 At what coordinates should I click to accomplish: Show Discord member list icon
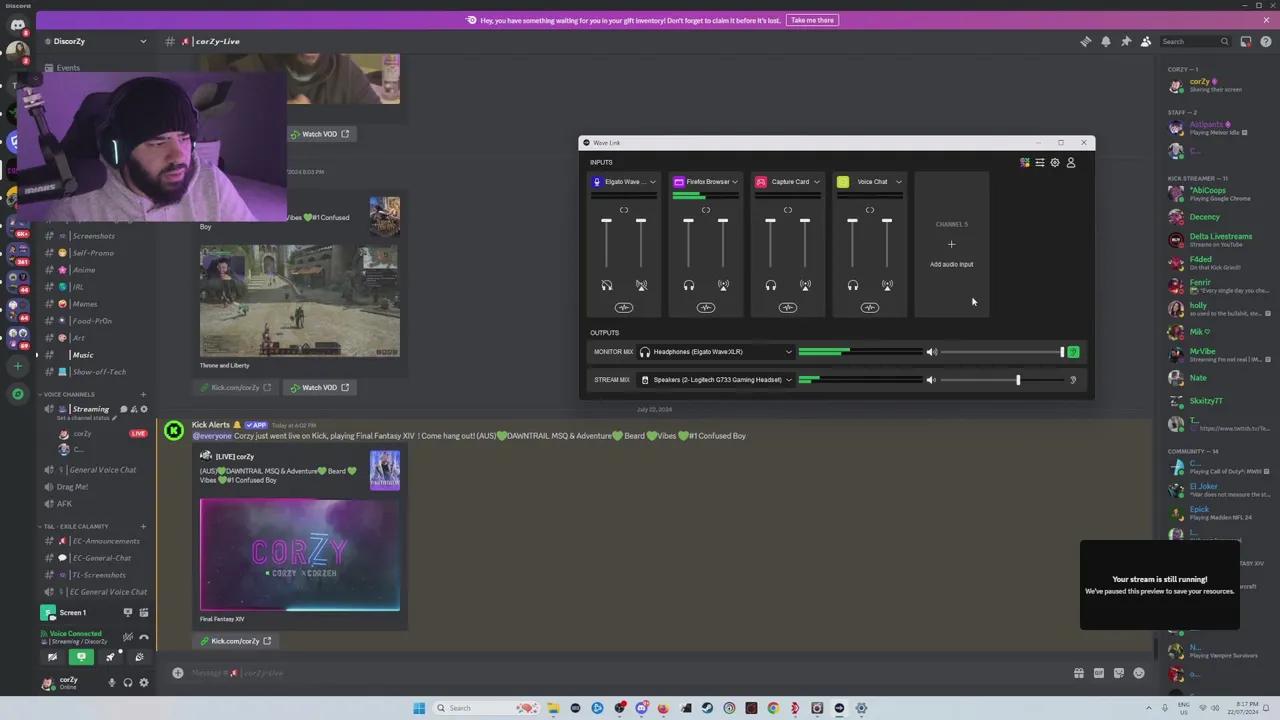[1146, 41]
